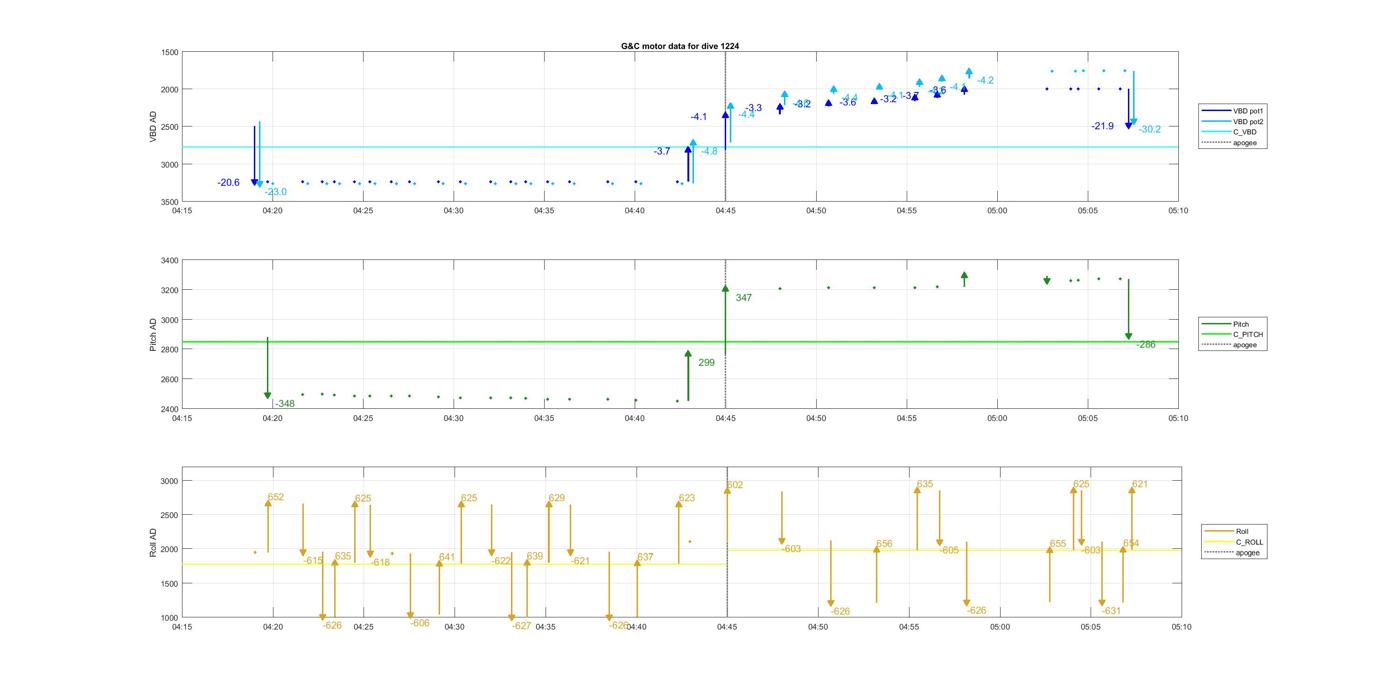
Task: Click the "-618" roll data label
Action: point(380,563)
